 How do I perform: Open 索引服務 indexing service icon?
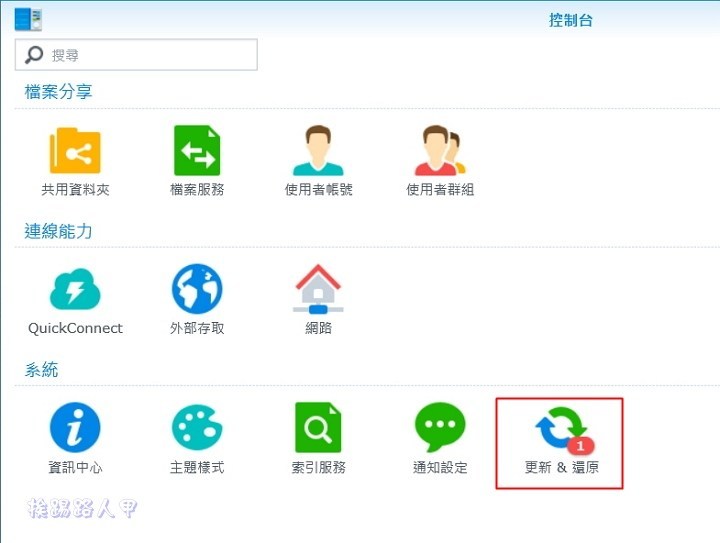click(318, 428)
